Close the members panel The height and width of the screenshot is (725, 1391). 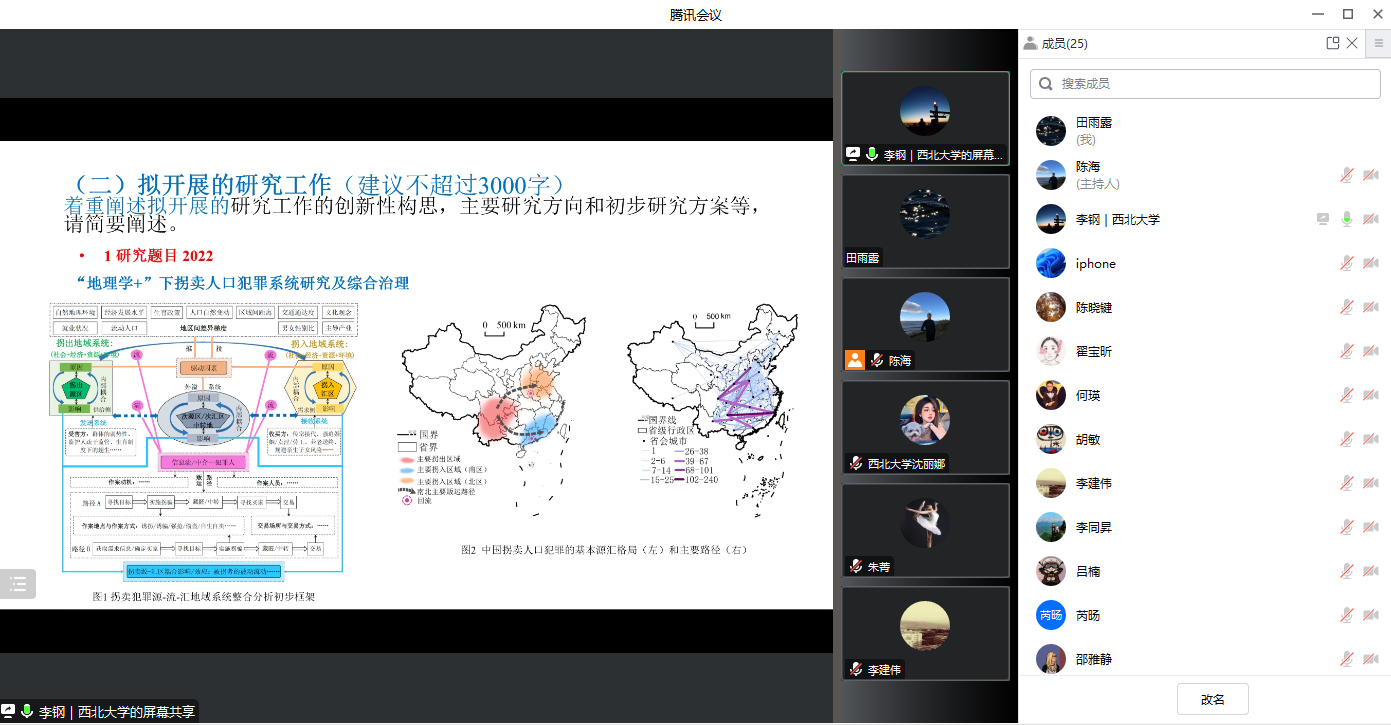coord(1352,43)
